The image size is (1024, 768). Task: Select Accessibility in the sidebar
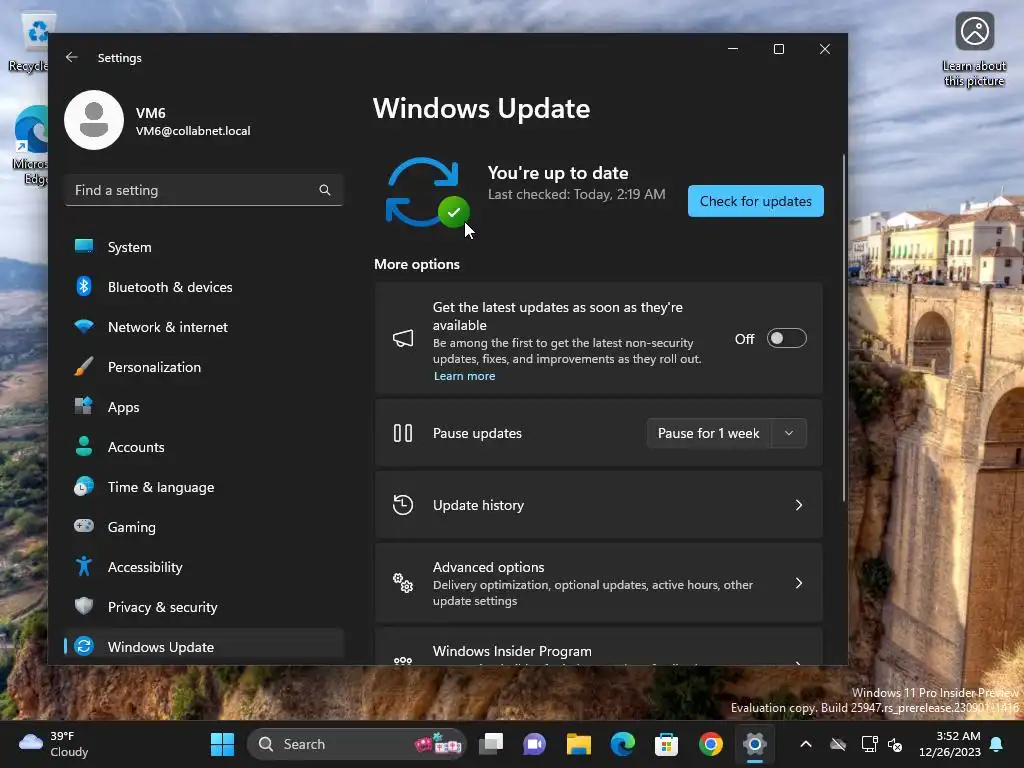(204, 567)
